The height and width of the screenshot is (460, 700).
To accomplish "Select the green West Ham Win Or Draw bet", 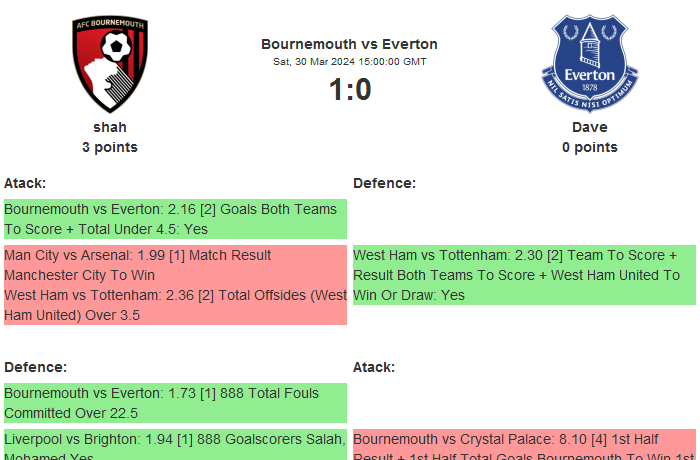I will (x=523, y=275).
